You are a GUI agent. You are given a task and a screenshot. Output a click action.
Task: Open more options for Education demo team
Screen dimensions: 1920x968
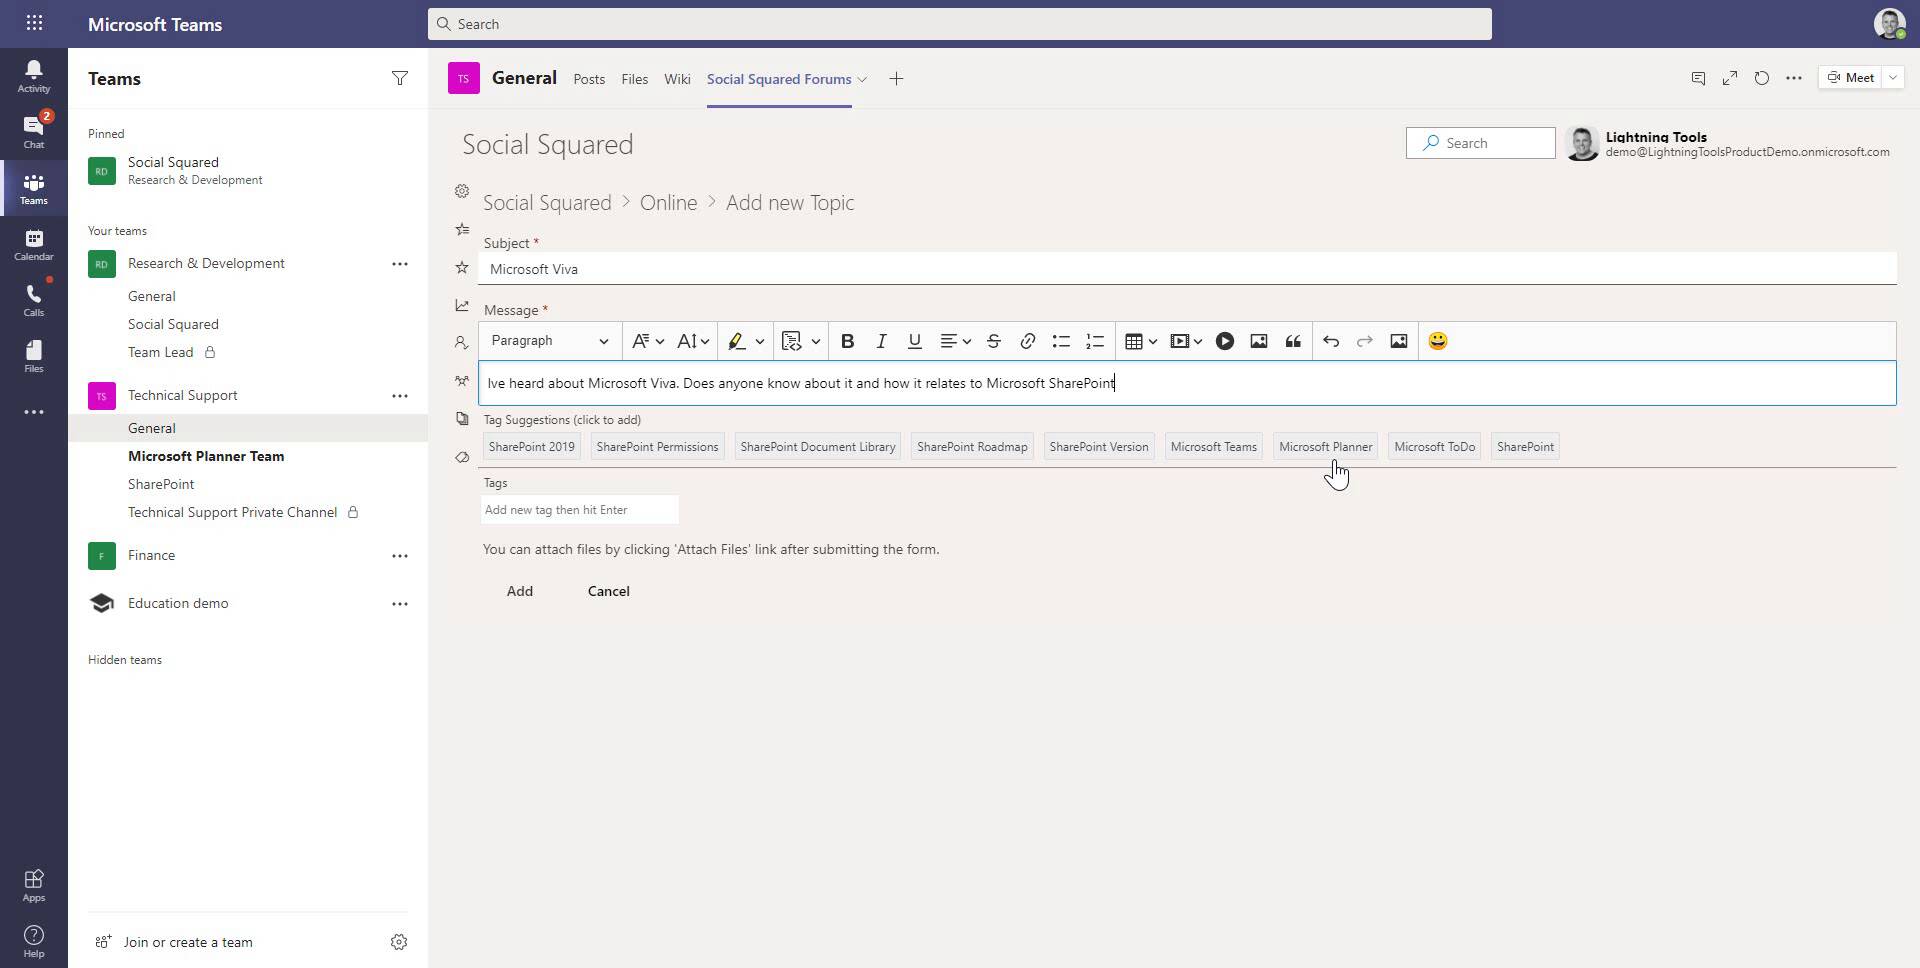399,604
